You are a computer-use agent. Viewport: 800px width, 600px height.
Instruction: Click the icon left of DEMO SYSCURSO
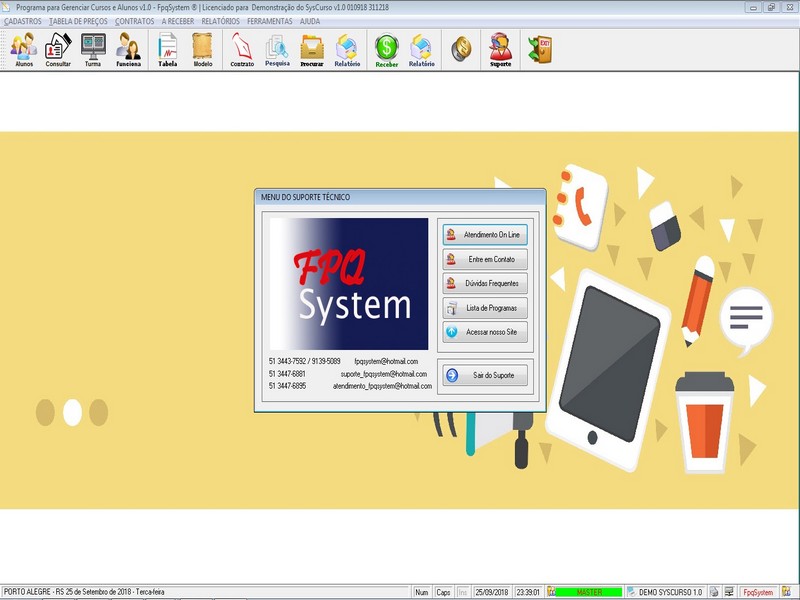(x=631, y=592)
